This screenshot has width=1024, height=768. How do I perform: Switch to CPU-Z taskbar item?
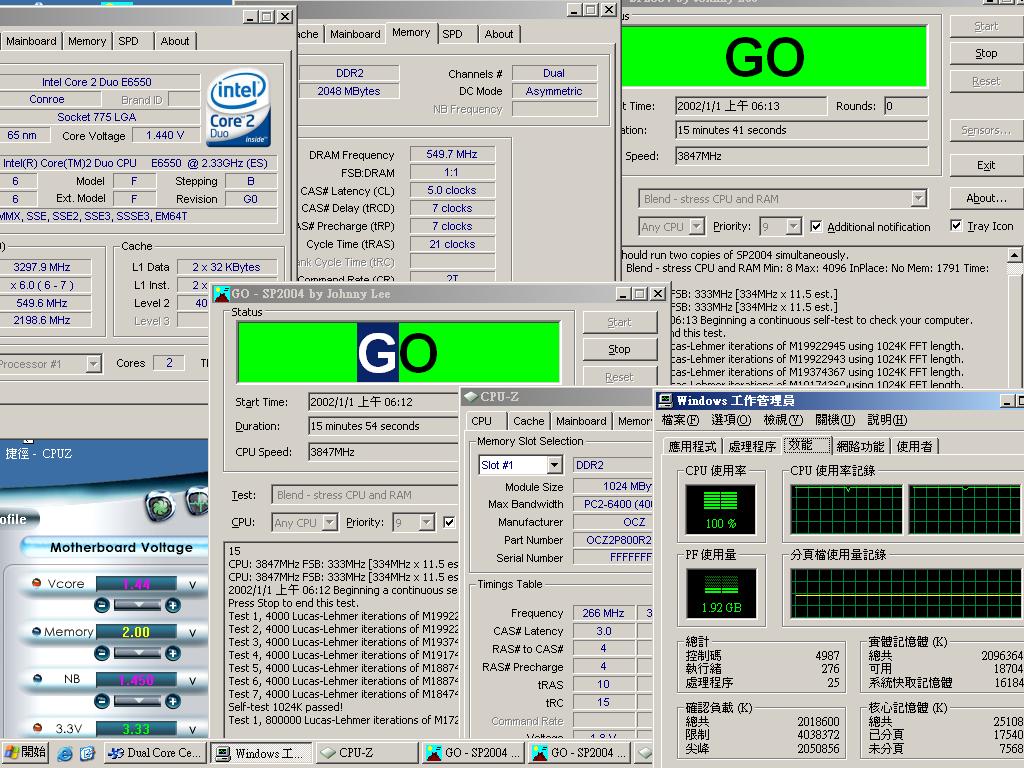click(x=367, y=753)
